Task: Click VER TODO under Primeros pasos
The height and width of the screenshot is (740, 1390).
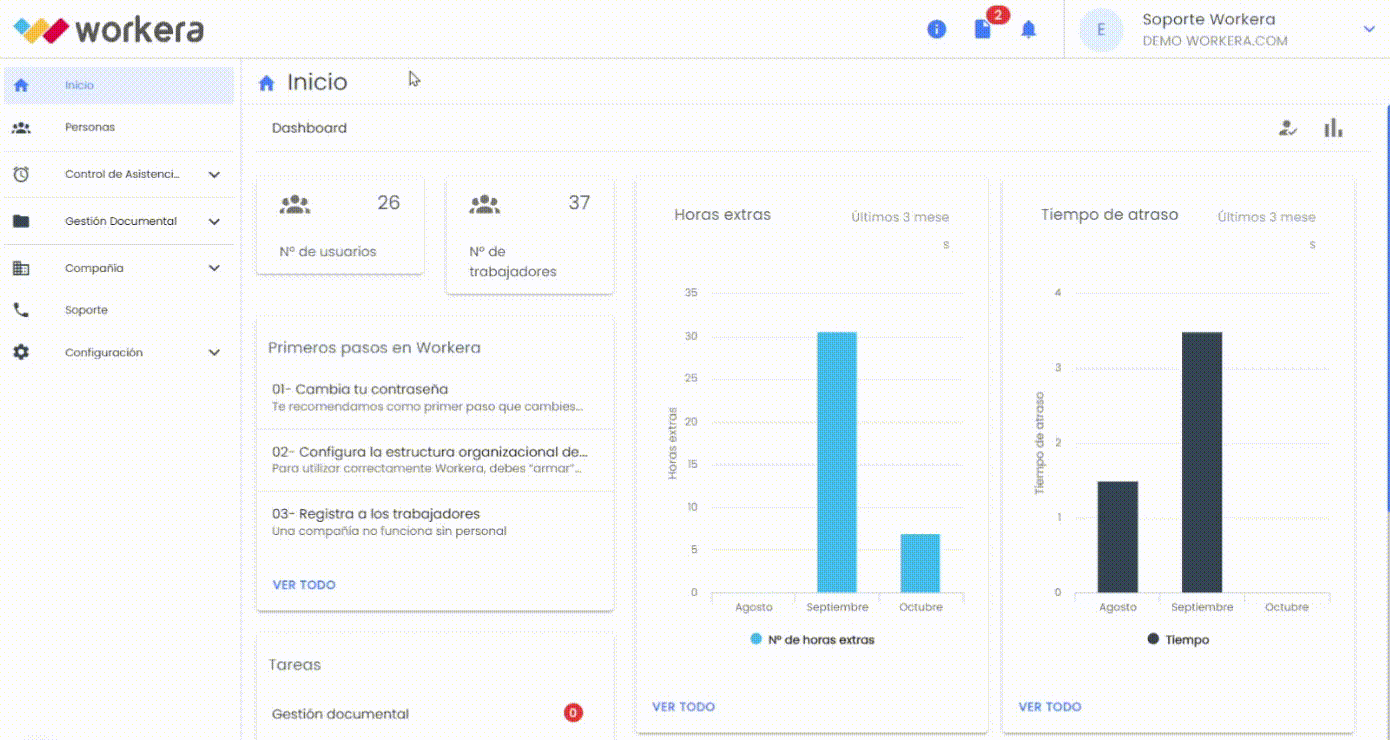Action: (304, 585)
